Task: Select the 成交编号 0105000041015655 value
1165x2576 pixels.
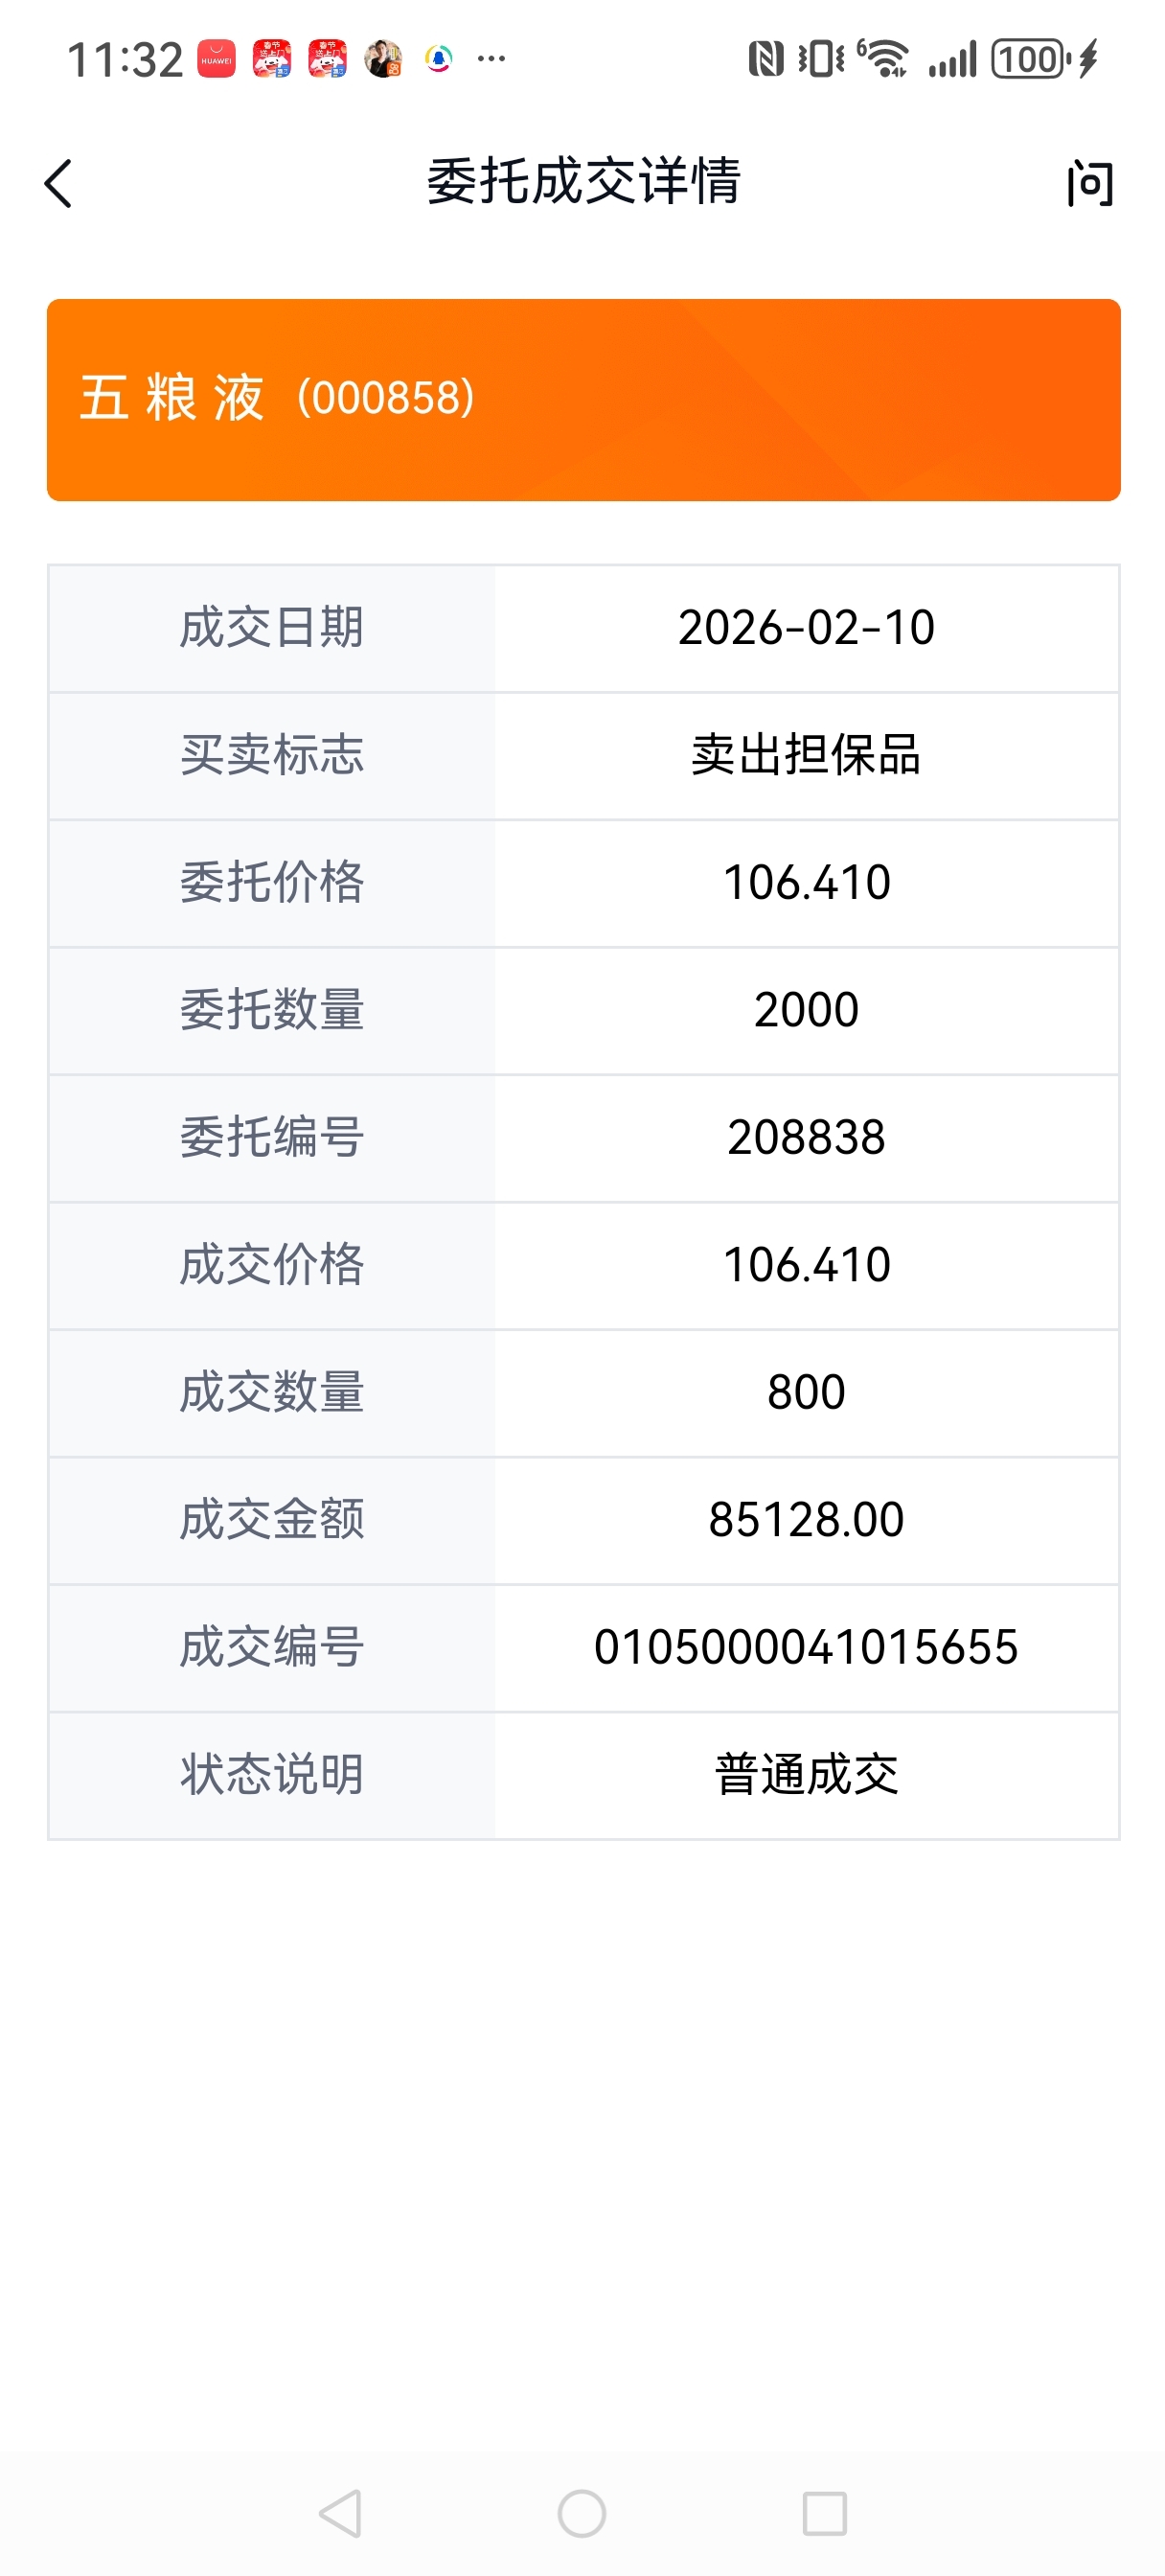Action: point(806,1647)
